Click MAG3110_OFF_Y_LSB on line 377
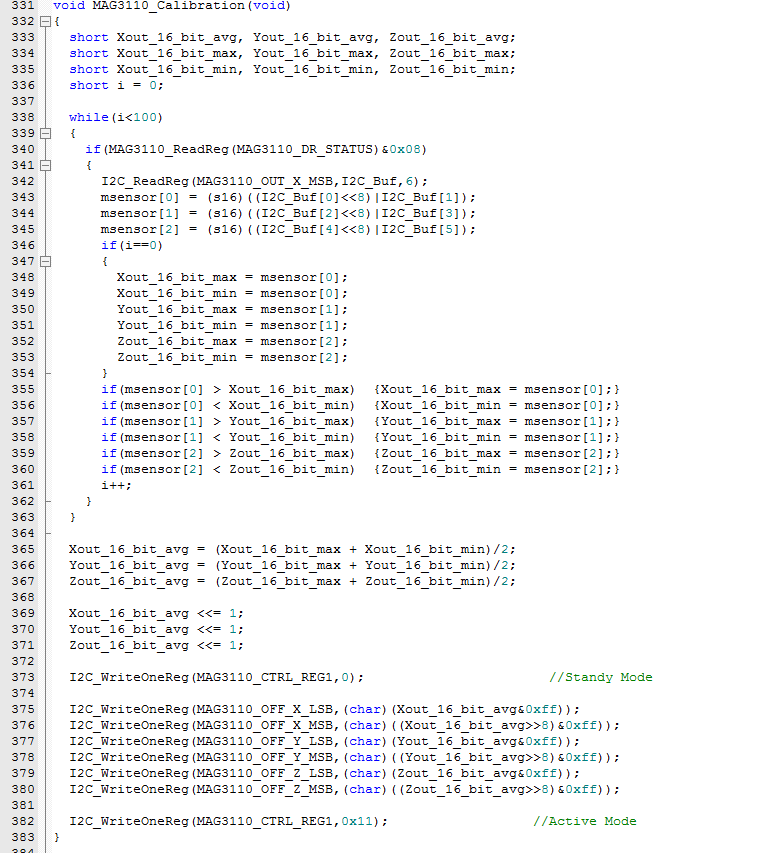783x853 pixels. point(264,741)
